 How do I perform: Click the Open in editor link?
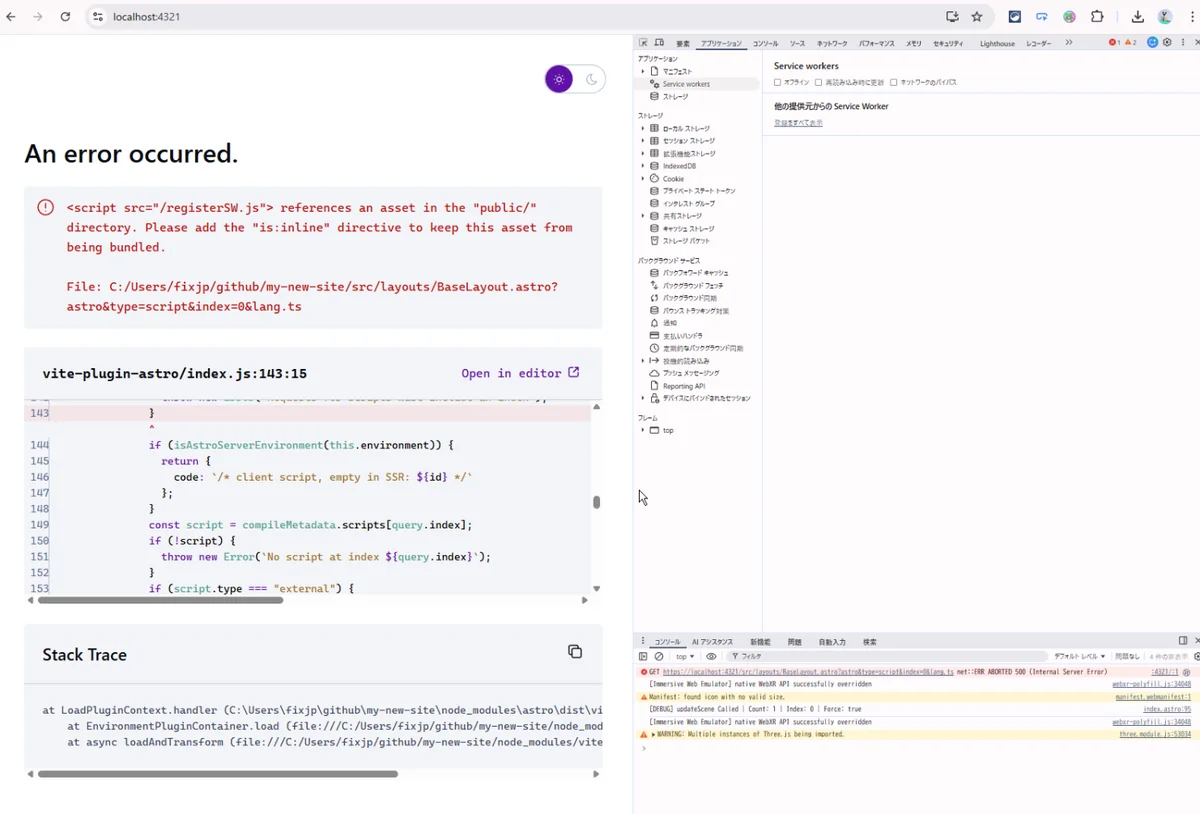click(520, 373)
